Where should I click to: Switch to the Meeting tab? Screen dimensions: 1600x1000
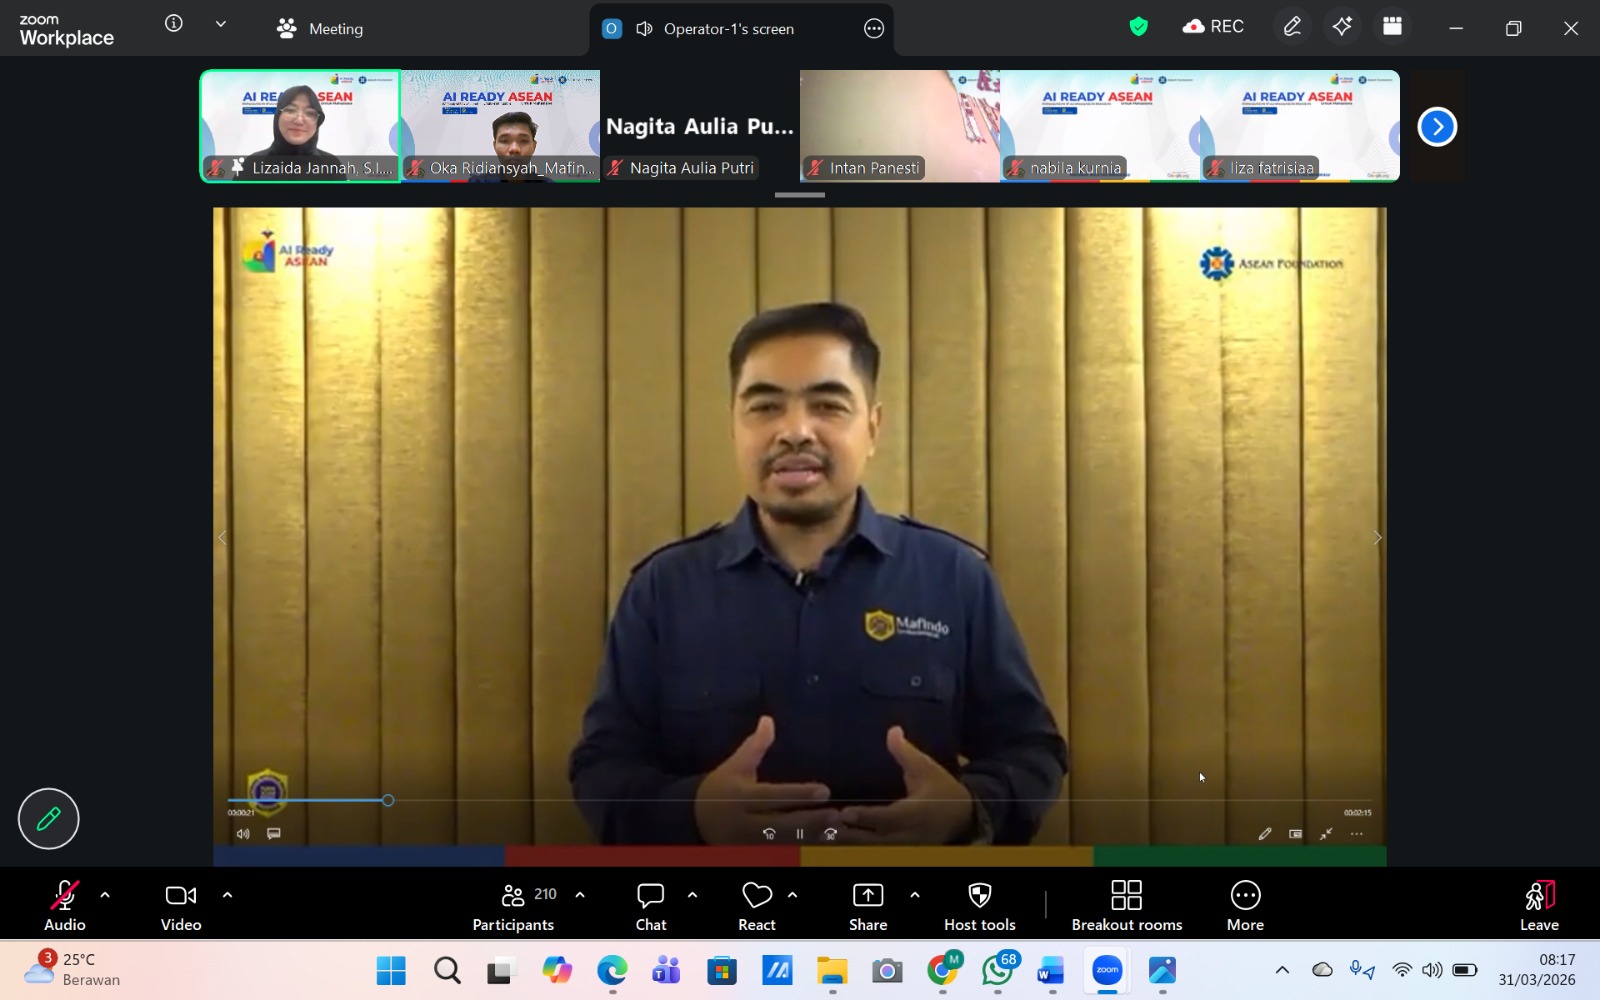(x=320, y=29)
